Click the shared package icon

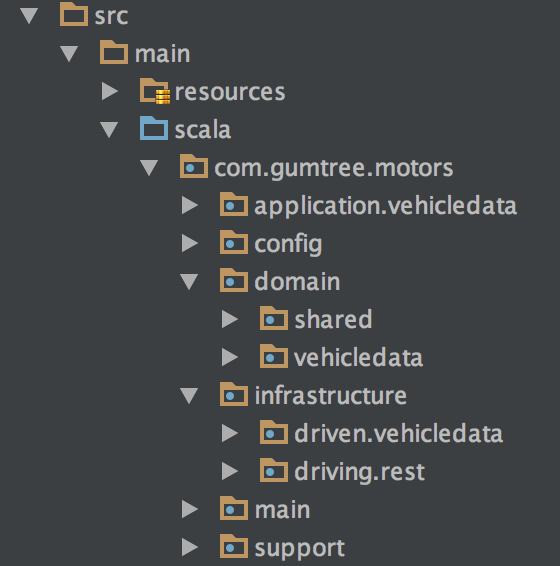click(274, 318)
